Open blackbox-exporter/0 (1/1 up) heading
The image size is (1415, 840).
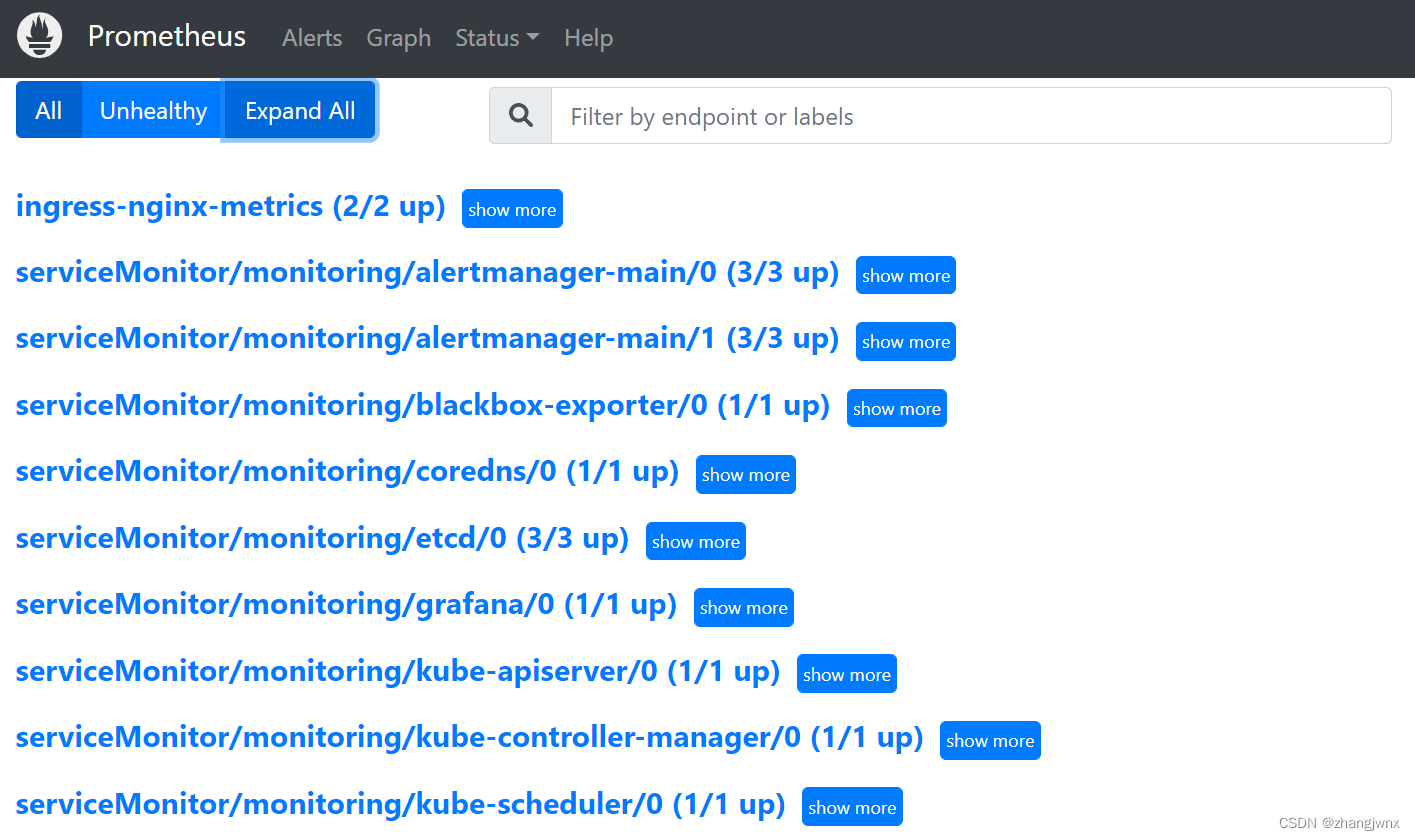coord(423,406)
